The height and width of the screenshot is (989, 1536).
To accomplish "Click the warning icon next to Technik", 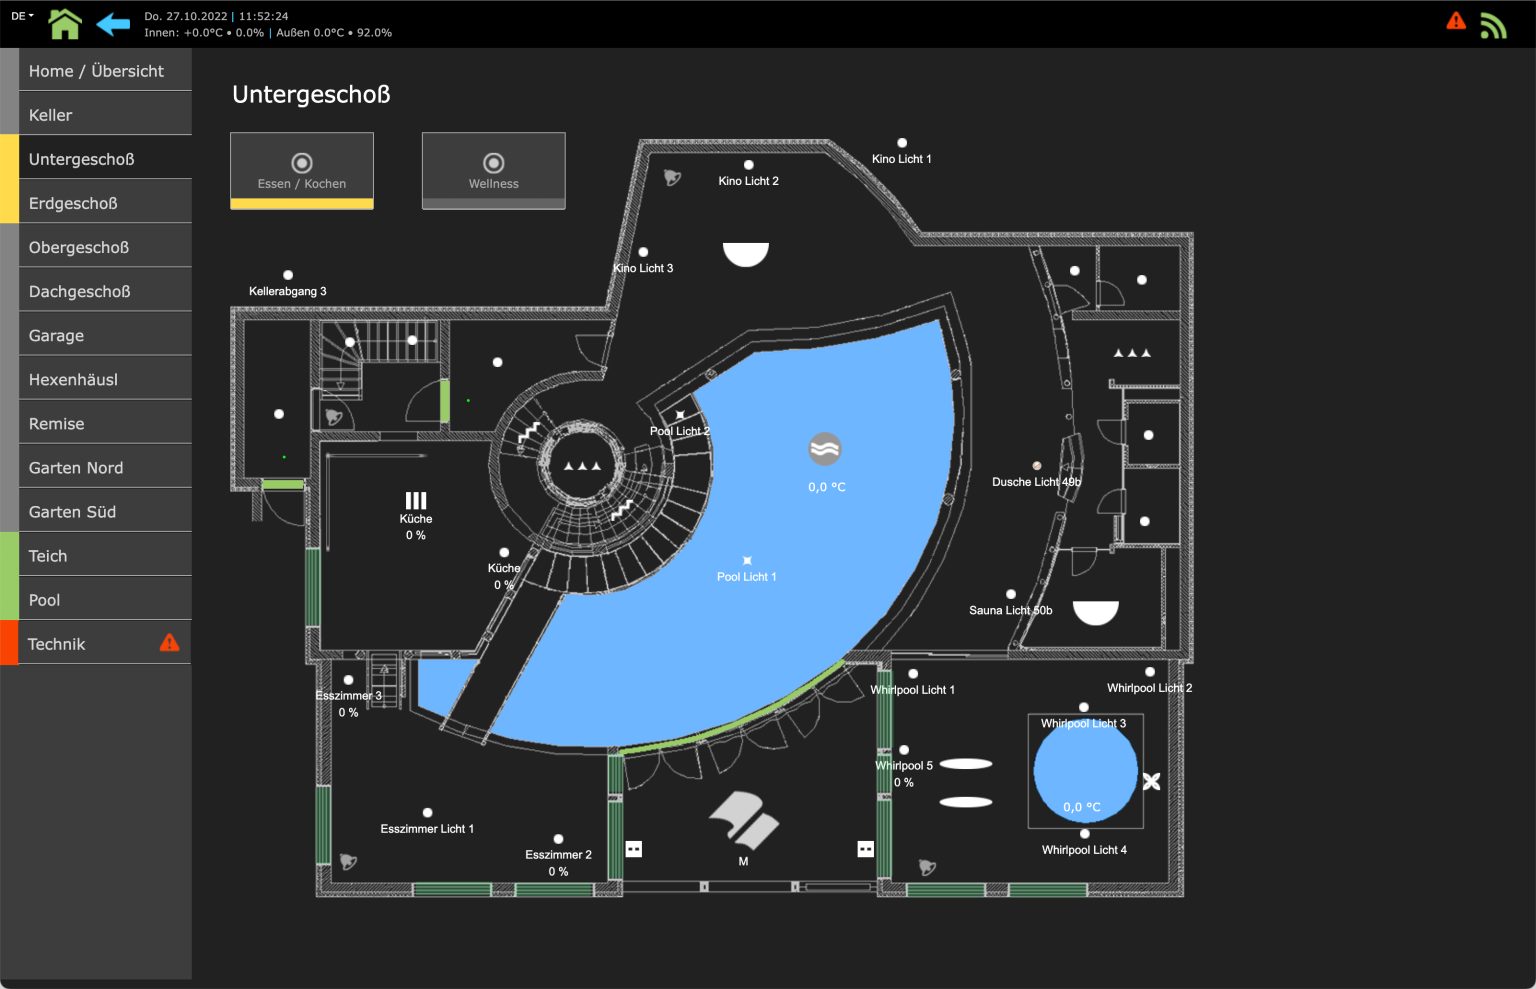I will click(x=169, y=642).
